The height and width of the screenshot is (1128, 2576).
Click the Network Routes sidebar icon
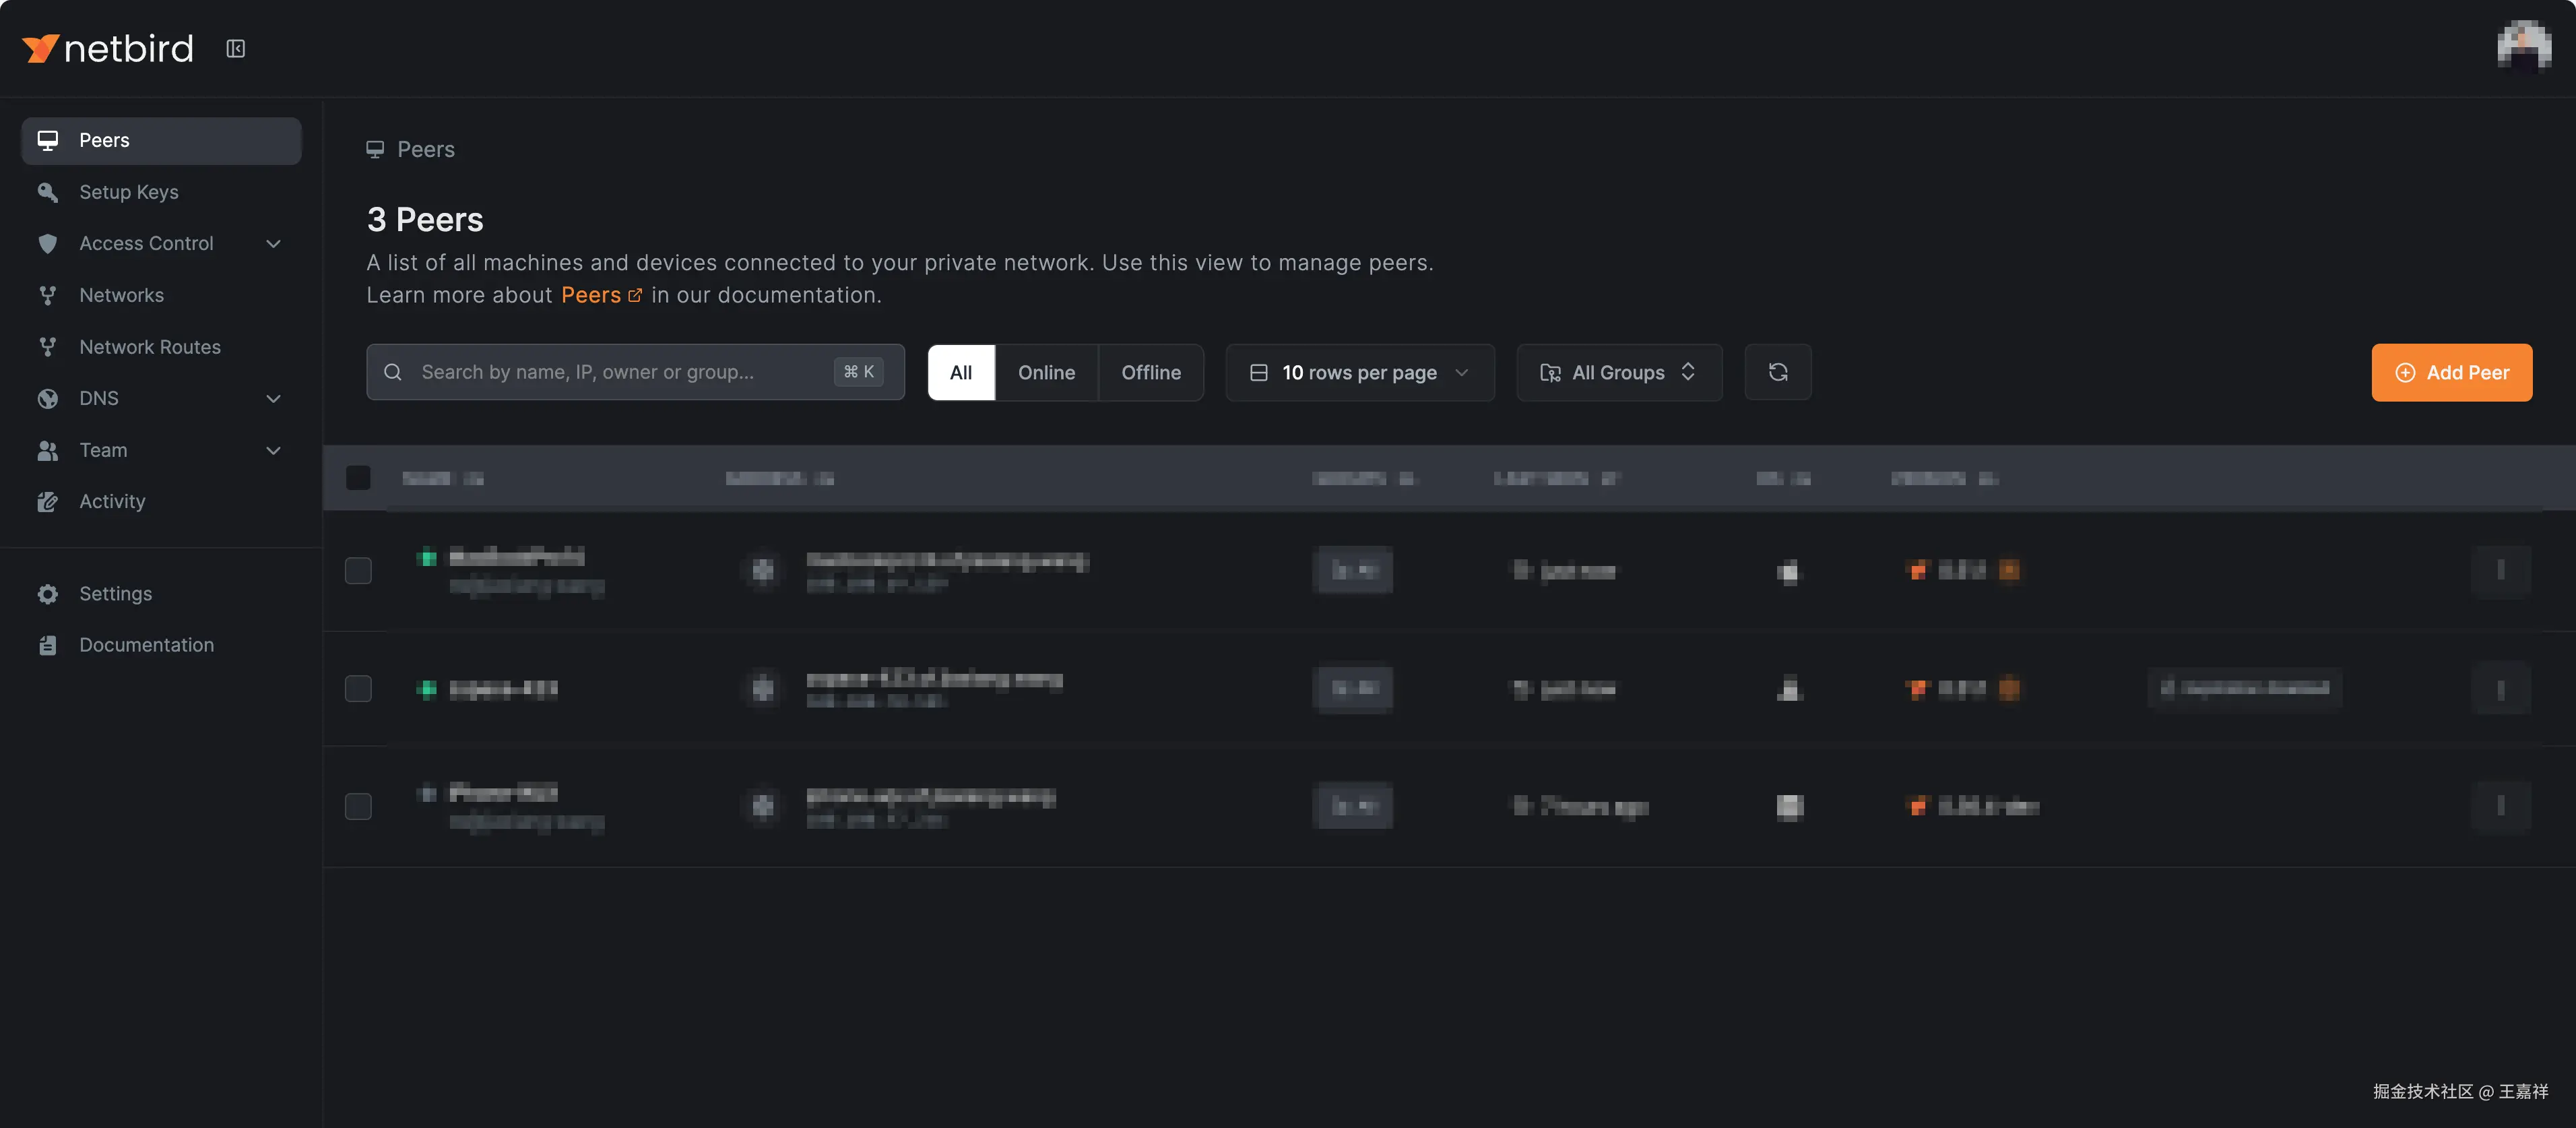[47, 347]
